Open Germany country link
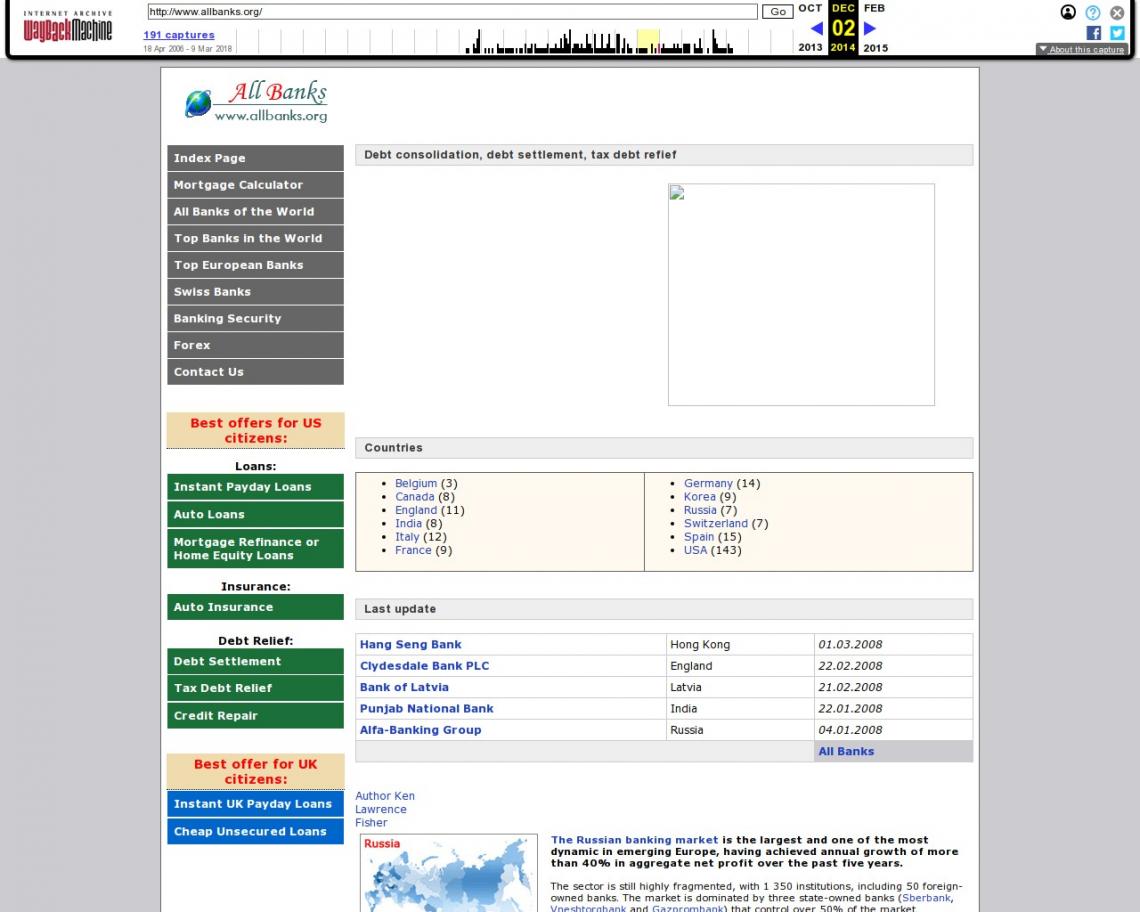 [708, 484]
